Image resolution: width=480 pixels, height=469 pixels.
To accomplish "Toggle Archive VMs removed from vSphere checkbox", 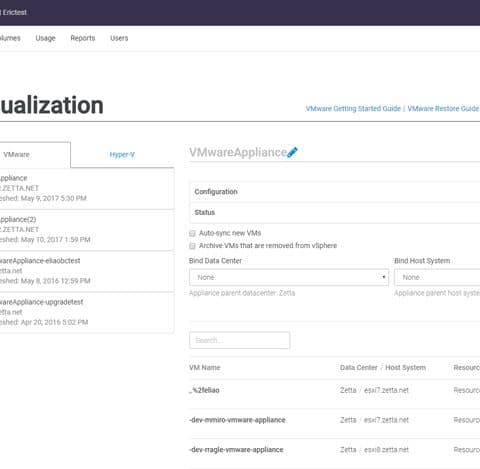I will point(192,246).
